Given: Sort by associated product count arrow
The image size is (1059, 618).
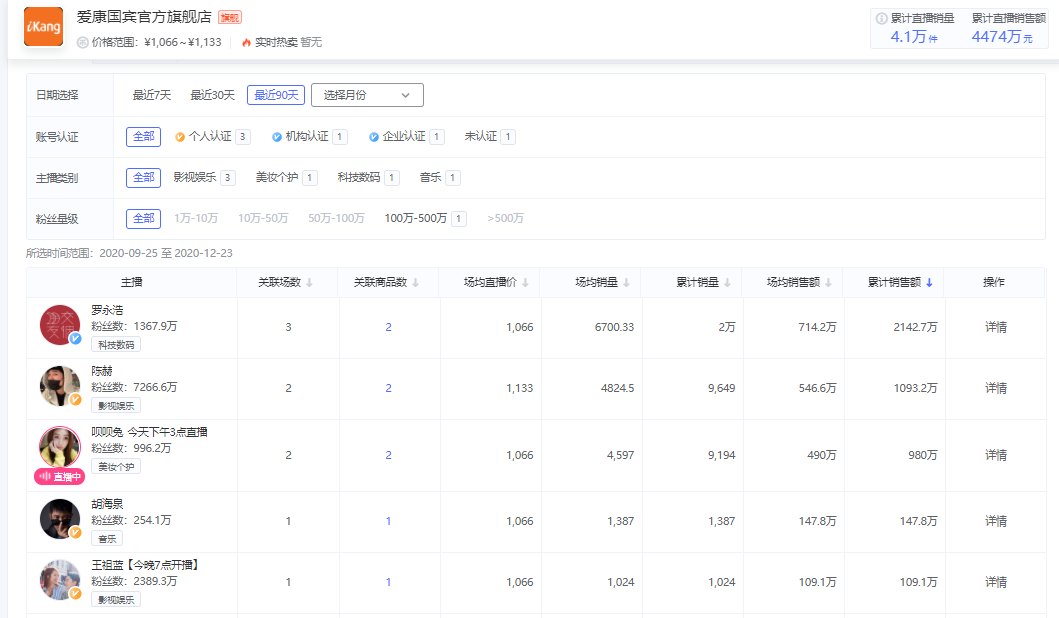Looking at the screenshot, I should coord(415,282).
